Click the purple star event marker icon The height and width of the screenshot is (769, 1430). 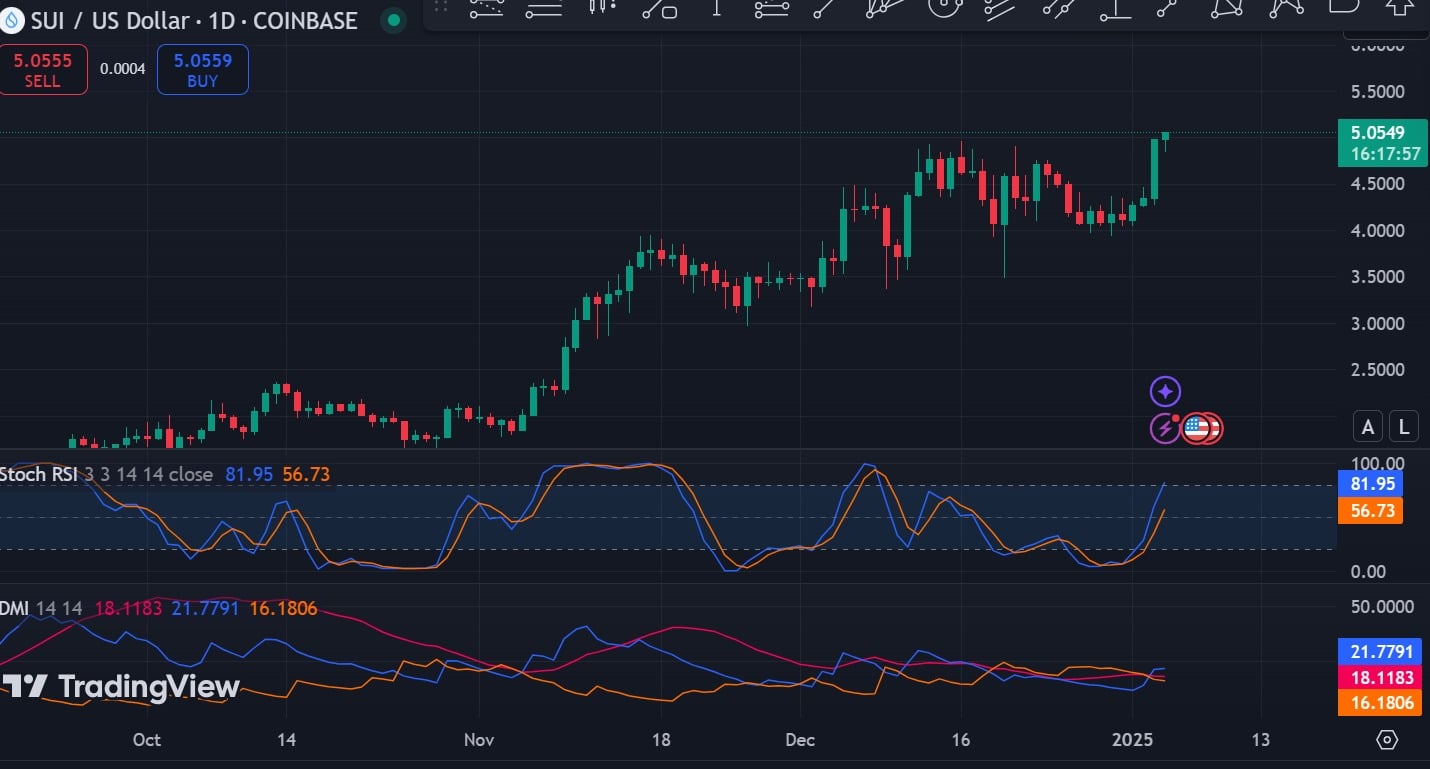(x=1165, y=391)
